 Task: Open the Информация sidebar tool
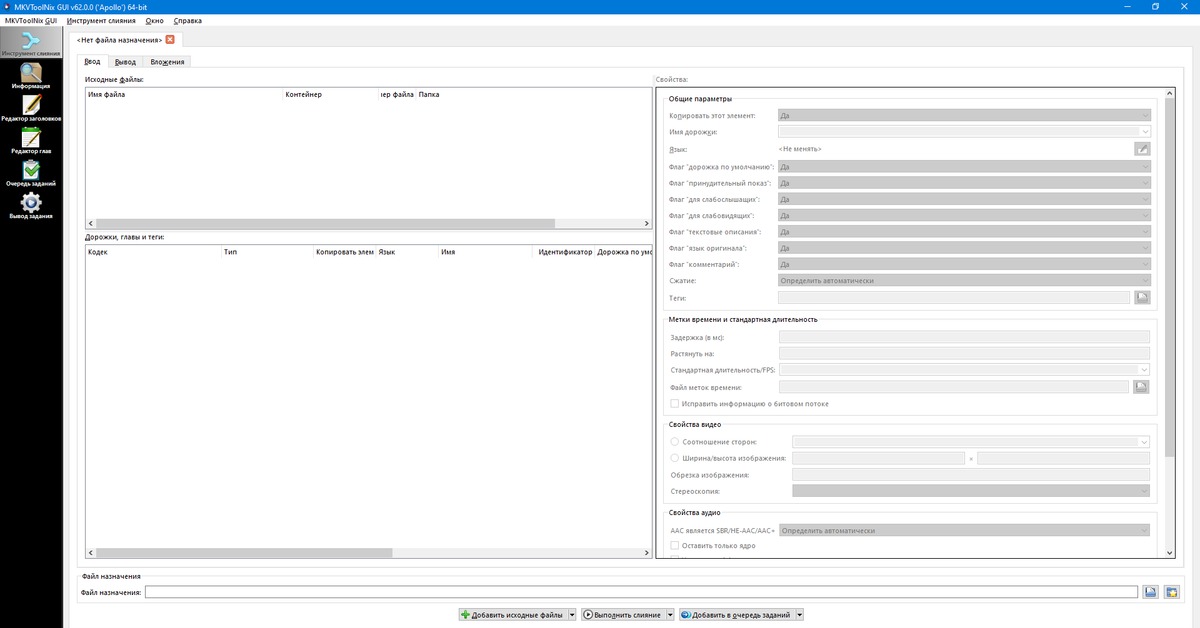coord(31,76)
